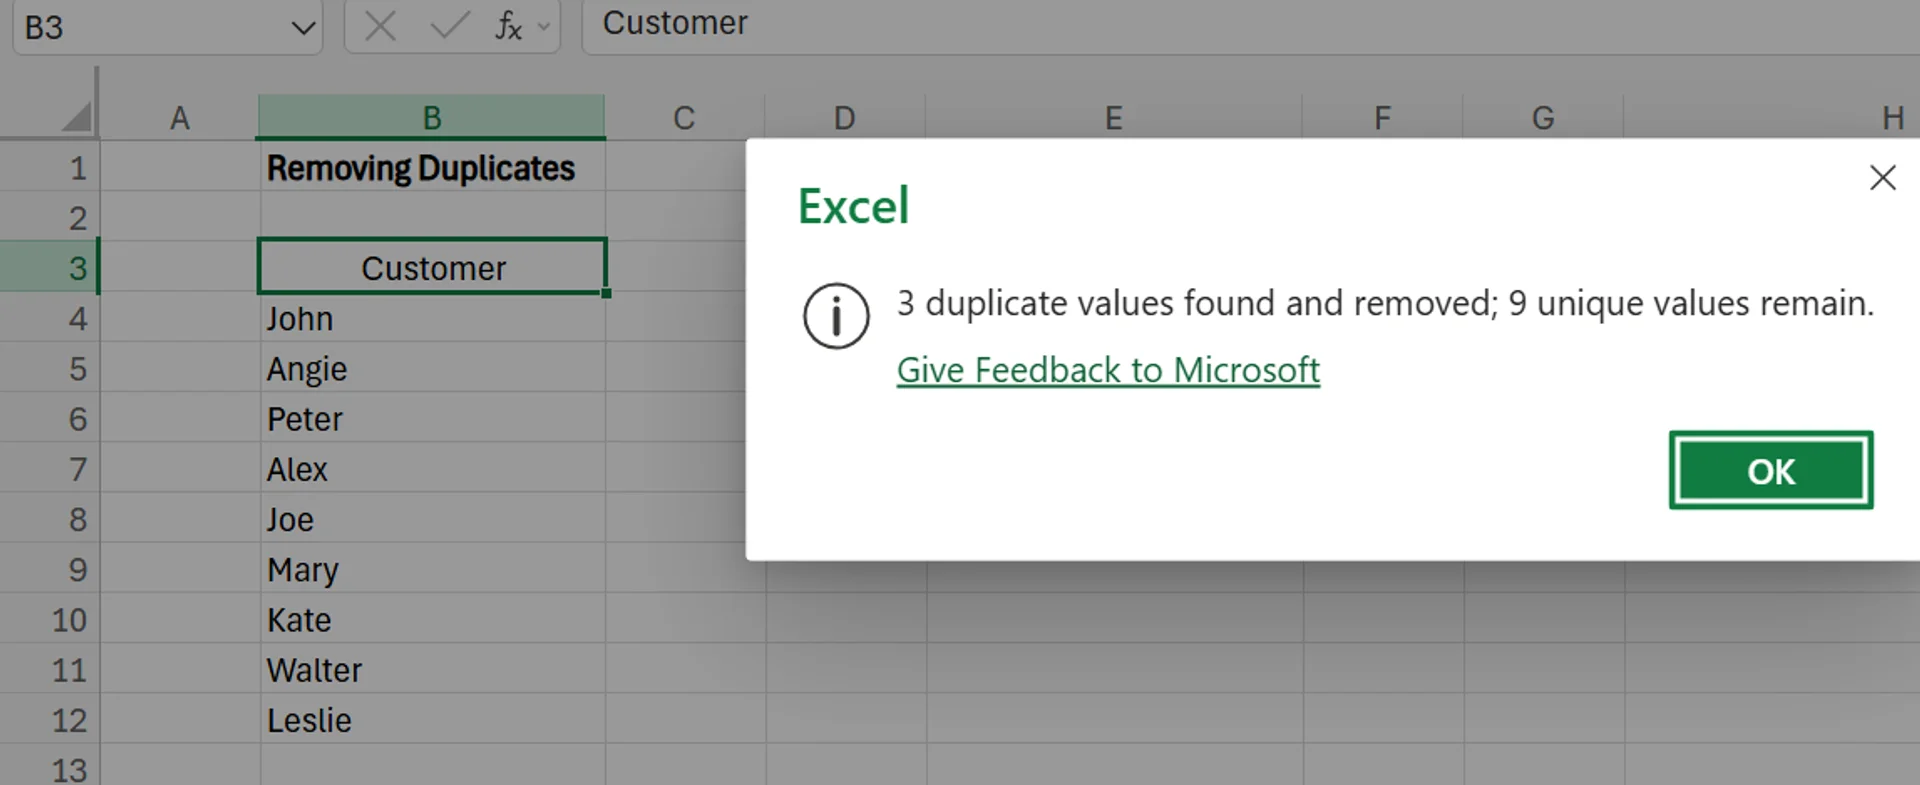Select row 12 header
This screenshot has width=1920, height=785.
pos(50,719)
